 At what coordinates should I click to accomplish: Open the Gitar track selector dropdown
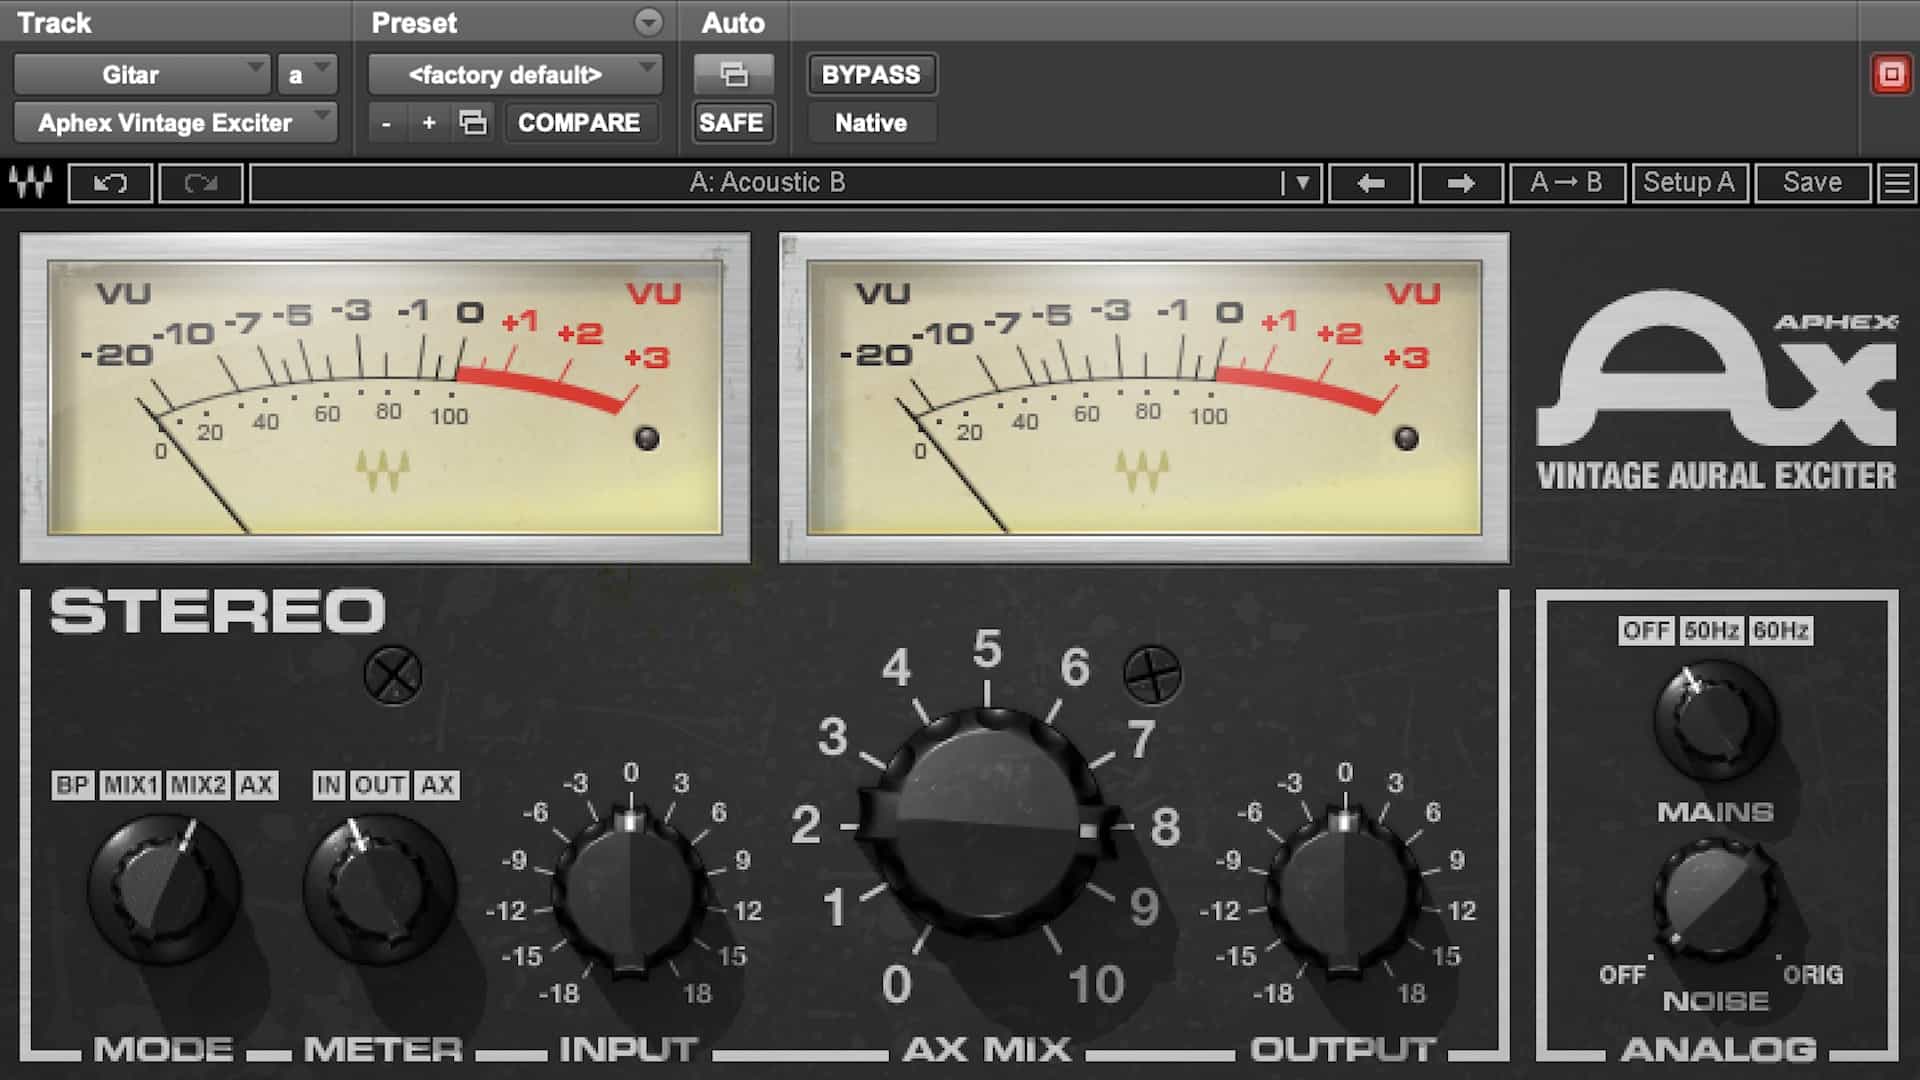click(140, 73)
